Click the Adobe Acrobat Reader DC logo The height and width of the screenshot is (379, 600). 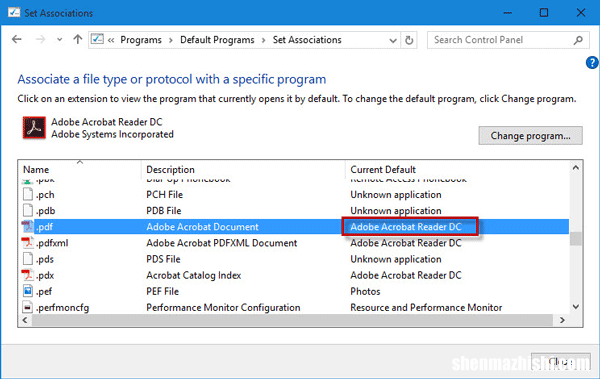pos(34,127)
